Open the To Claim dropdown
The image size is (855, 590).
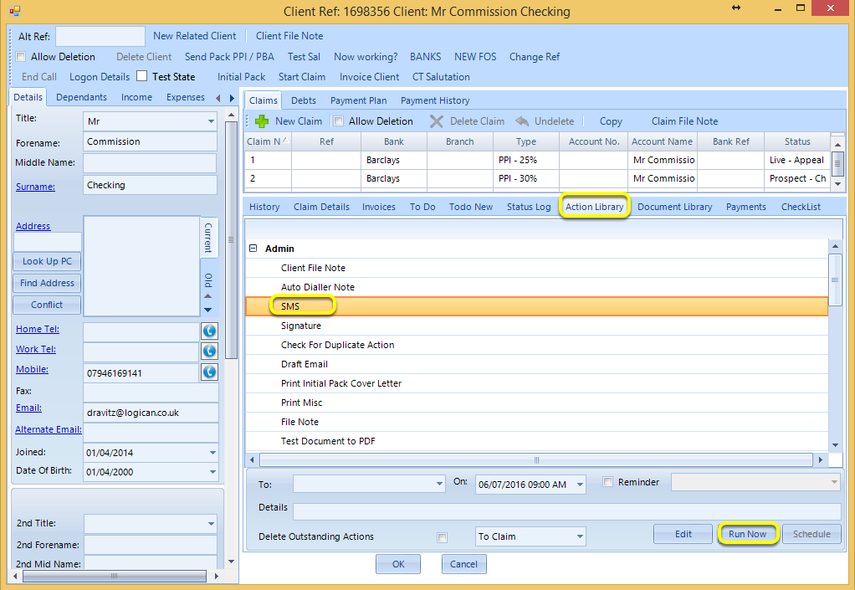[x=531, y=537]
